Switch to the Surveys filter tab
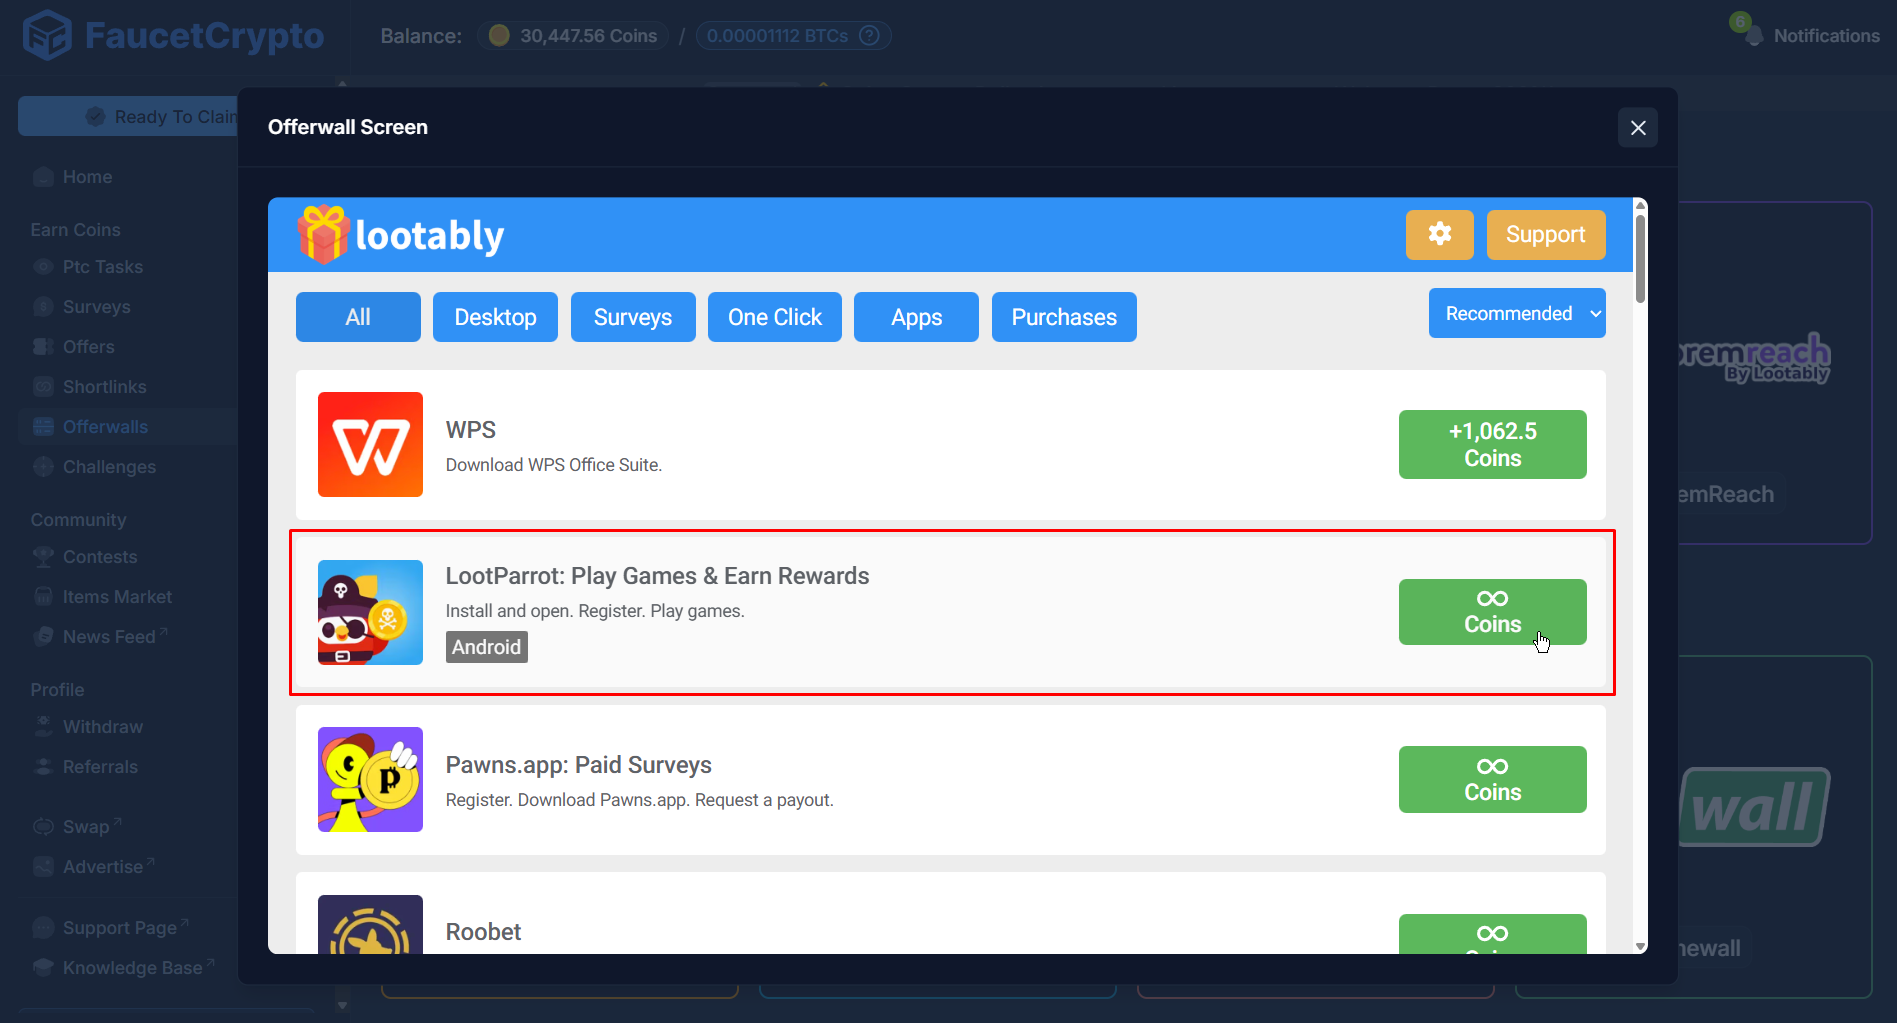Screen dimensions: 1897x1023 (x=632, y=317)
